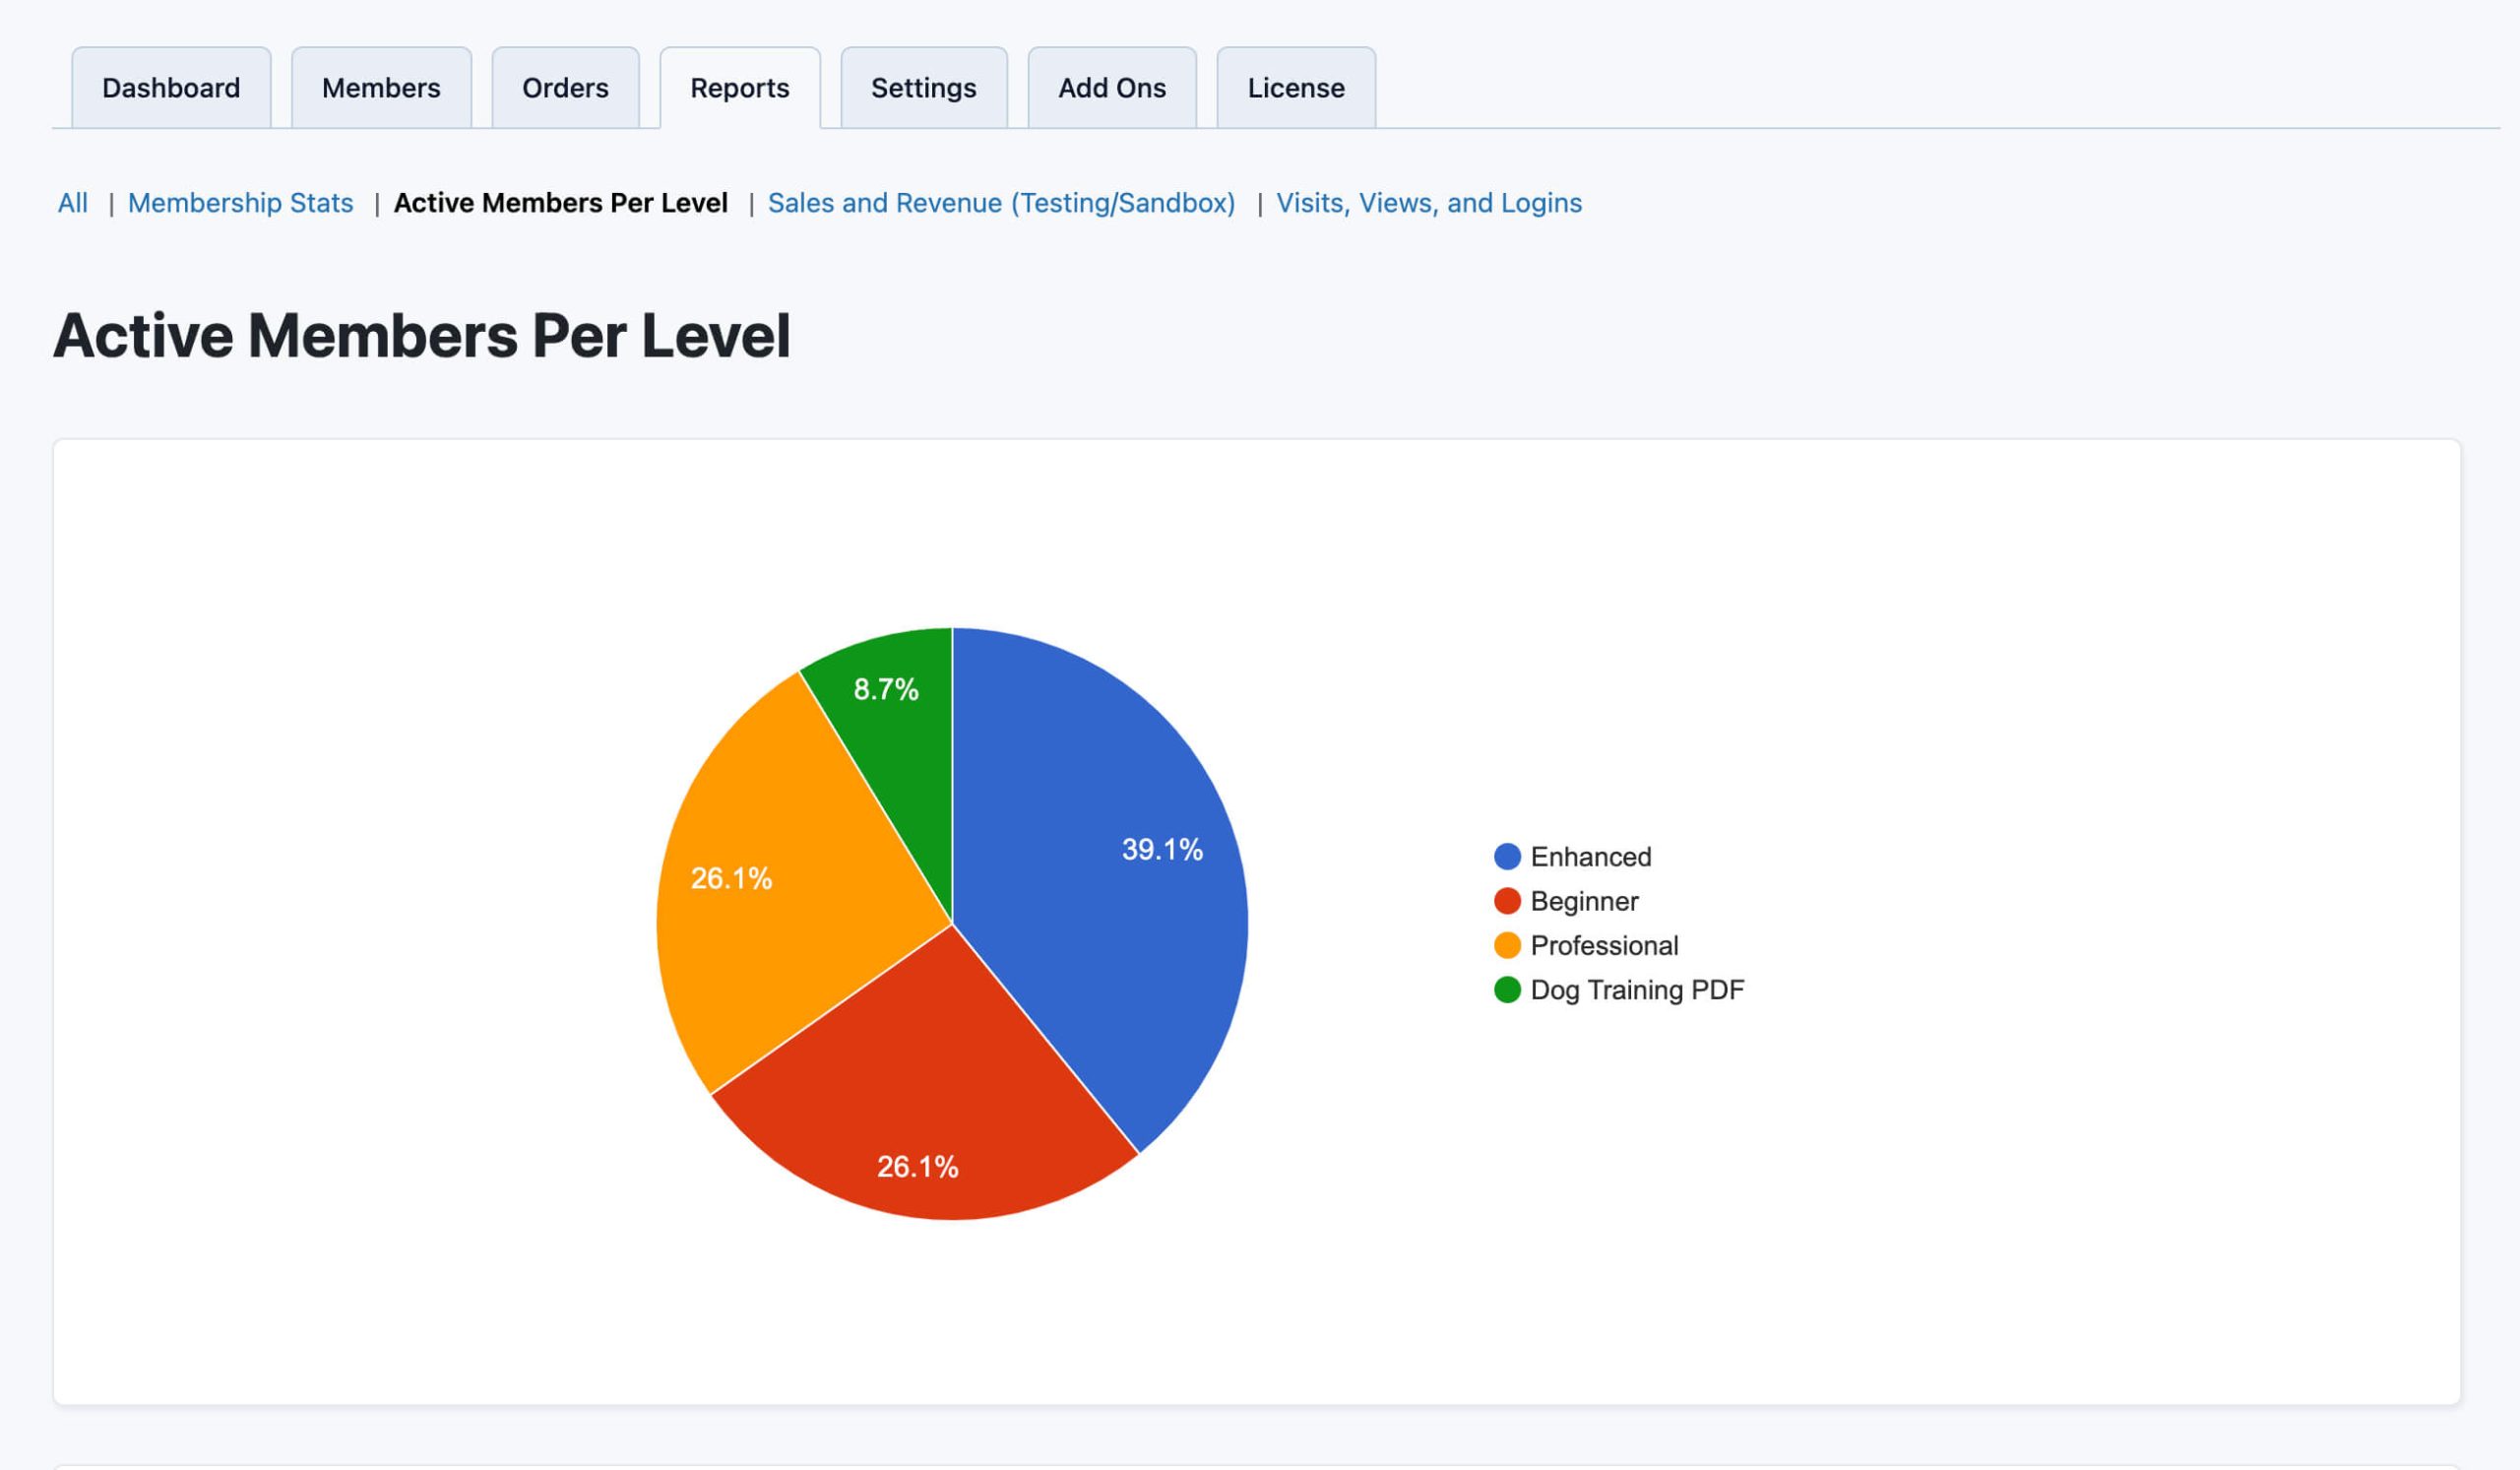Open the Settings tab
This screenshot has width=2520, height=1470.
point(924,88)
